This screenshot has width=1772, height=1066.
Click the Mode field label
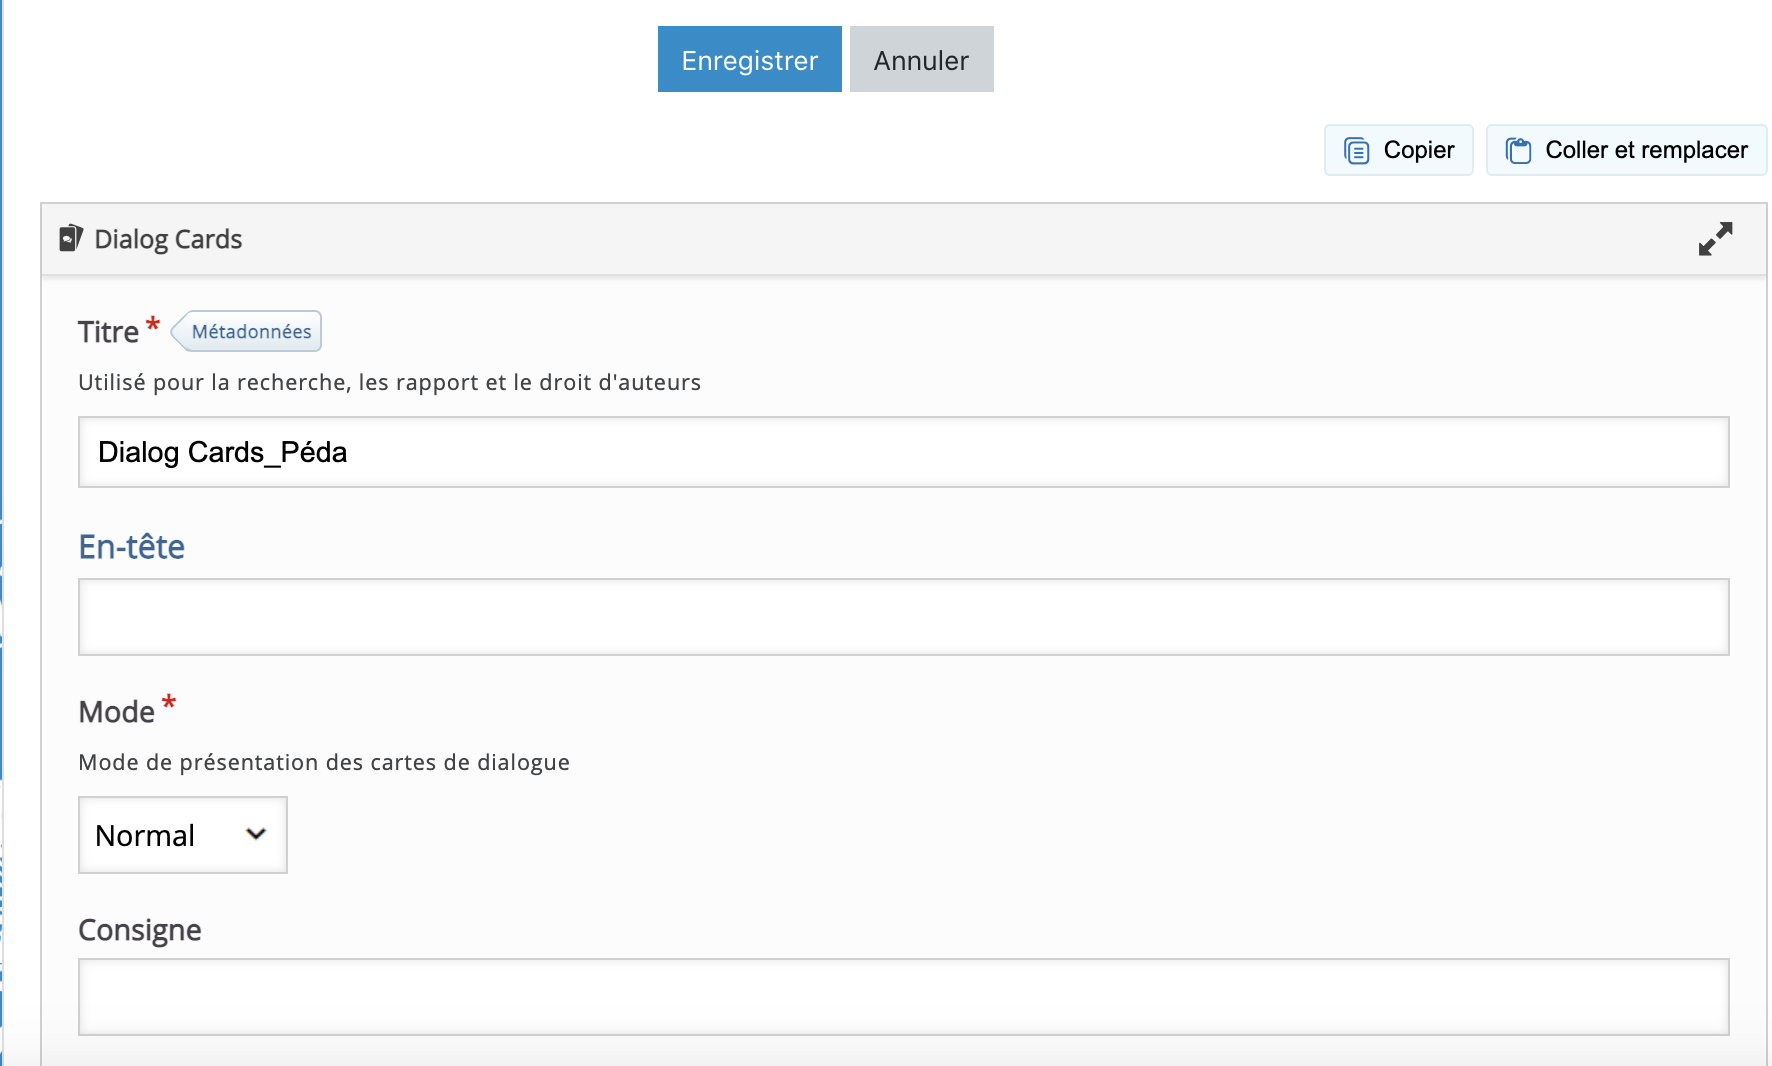pyautogui.click(x=116, y=712)
